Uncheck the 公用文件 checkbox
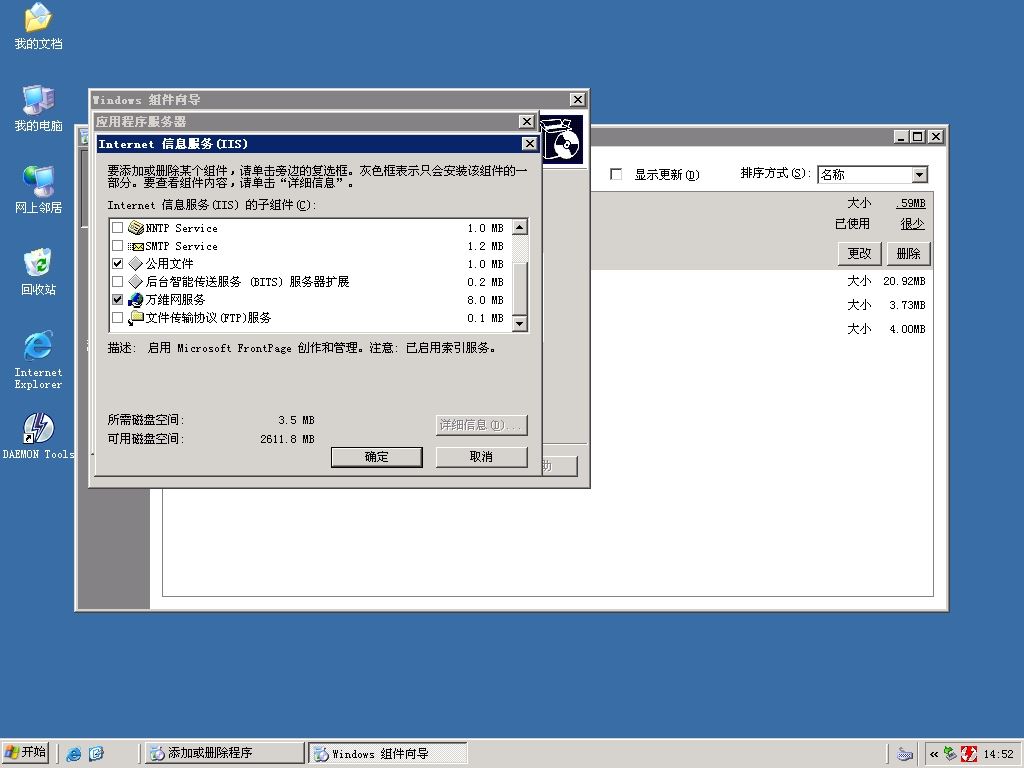Image resolution: width=1024 pixels, height=768 pixels. coord(118,264)
